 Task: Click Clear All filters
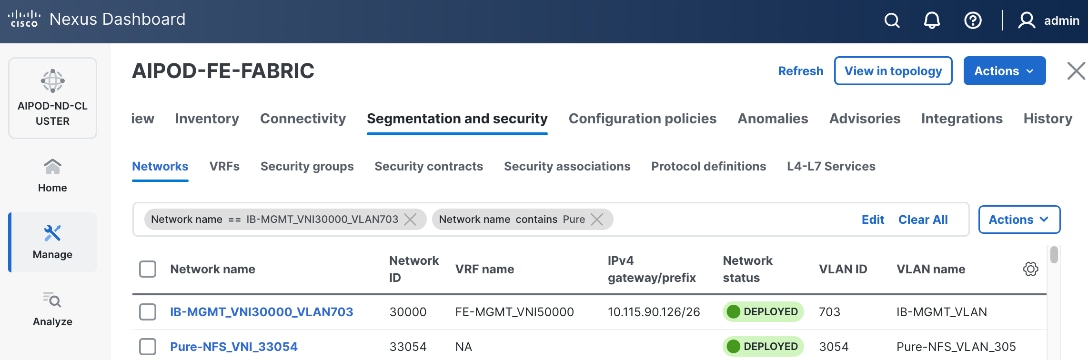point(923,219)
